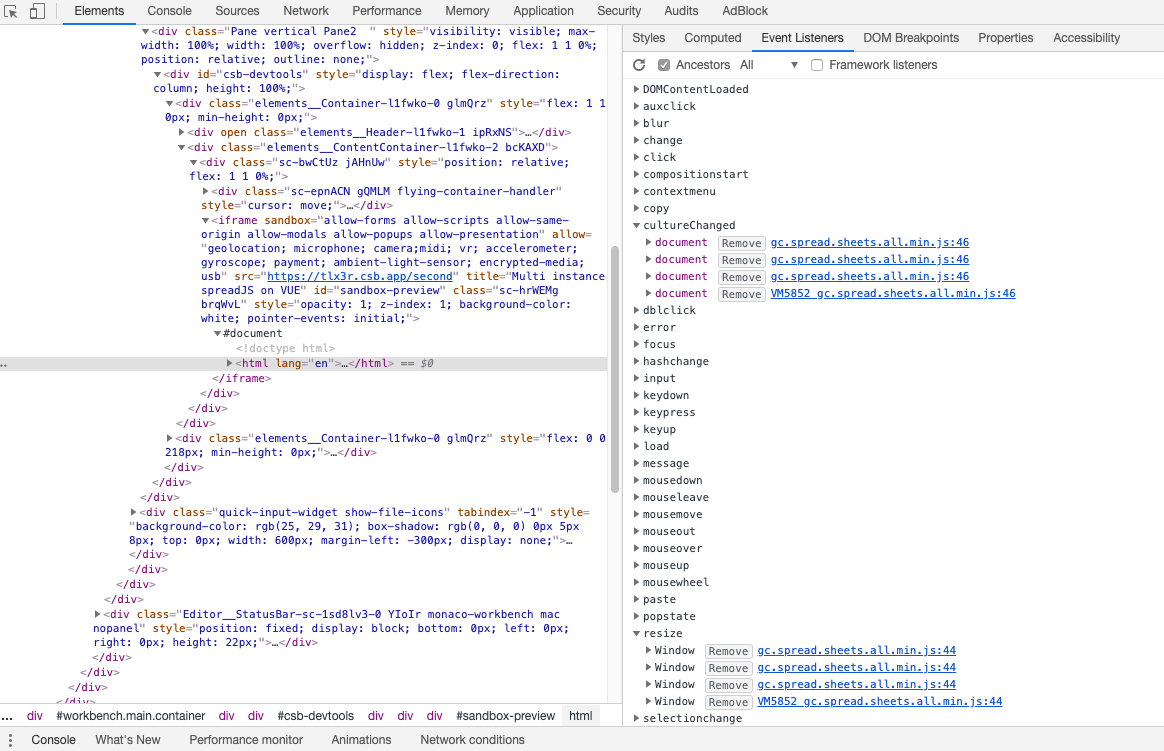The image size is (1164, 751).
Task: Expand the DOMContentLoaded listener entry
Action: (634, 89)
